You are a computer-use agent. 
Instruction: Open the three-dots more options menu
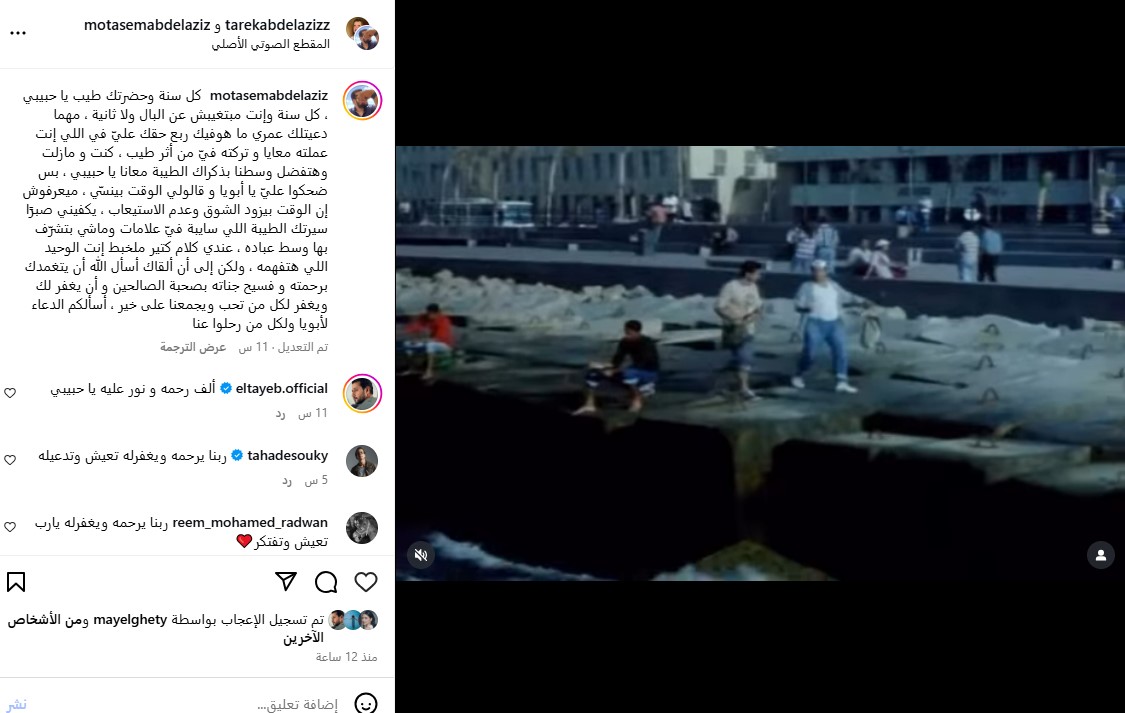[18, 33]
